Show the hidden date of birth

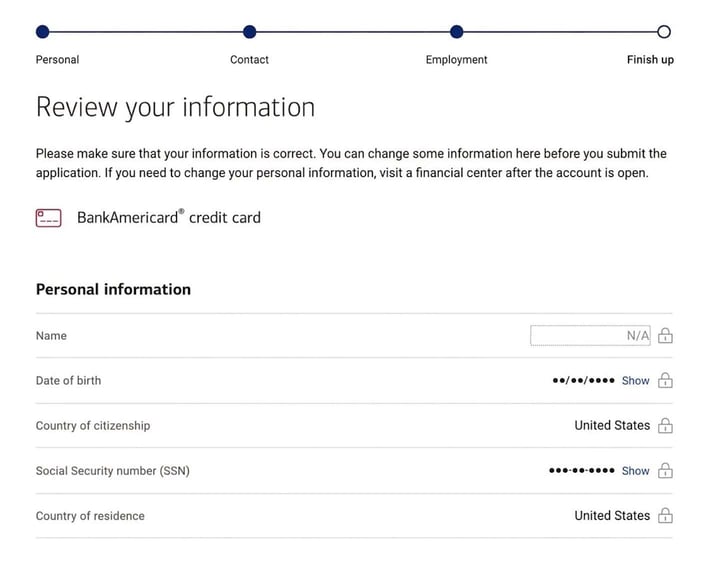[x=635, y=380]
